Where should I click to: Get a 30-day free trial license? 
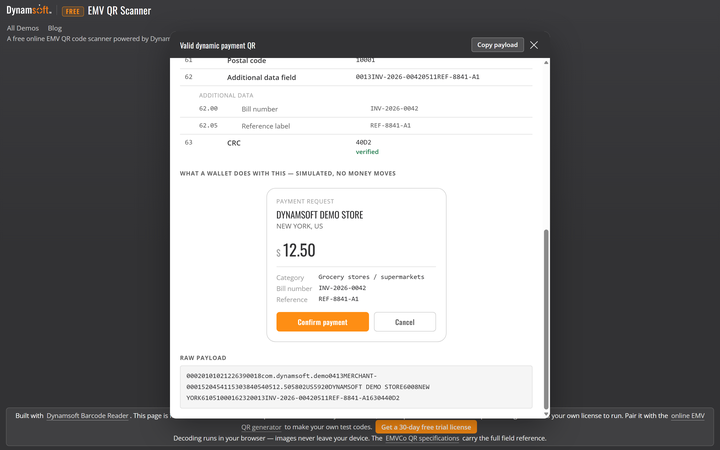426,427
